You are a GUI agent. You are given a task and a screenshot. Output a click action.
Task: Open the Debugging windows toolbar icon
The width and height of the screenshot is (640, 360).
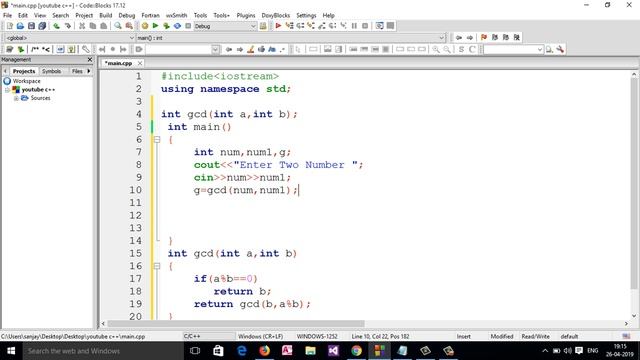coord(380,26)
